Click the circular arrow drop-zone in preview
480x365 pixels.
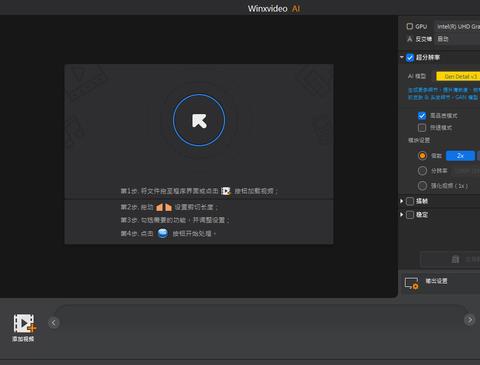199,120
